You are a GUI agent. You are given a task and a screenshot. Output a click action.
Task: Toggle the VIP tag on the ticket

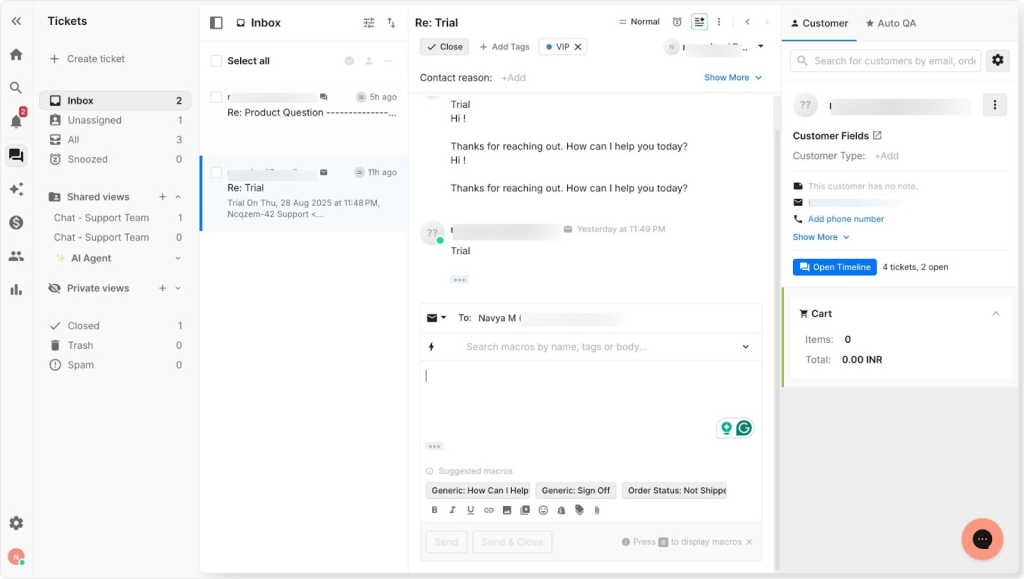click(x=563, y=46)
